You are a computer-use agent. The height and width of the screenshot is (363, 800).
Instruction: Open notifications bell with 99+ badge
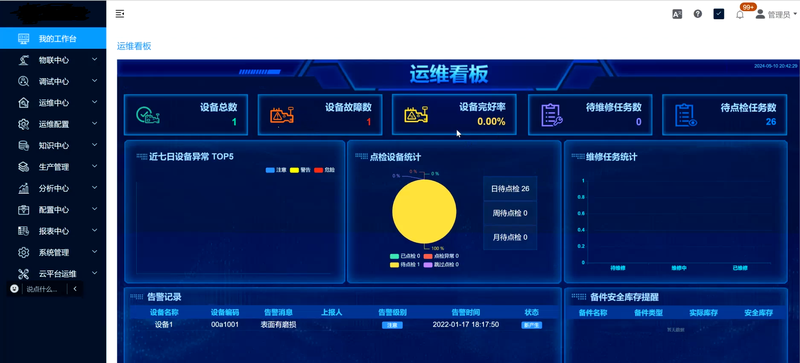[x=740, y=14]
